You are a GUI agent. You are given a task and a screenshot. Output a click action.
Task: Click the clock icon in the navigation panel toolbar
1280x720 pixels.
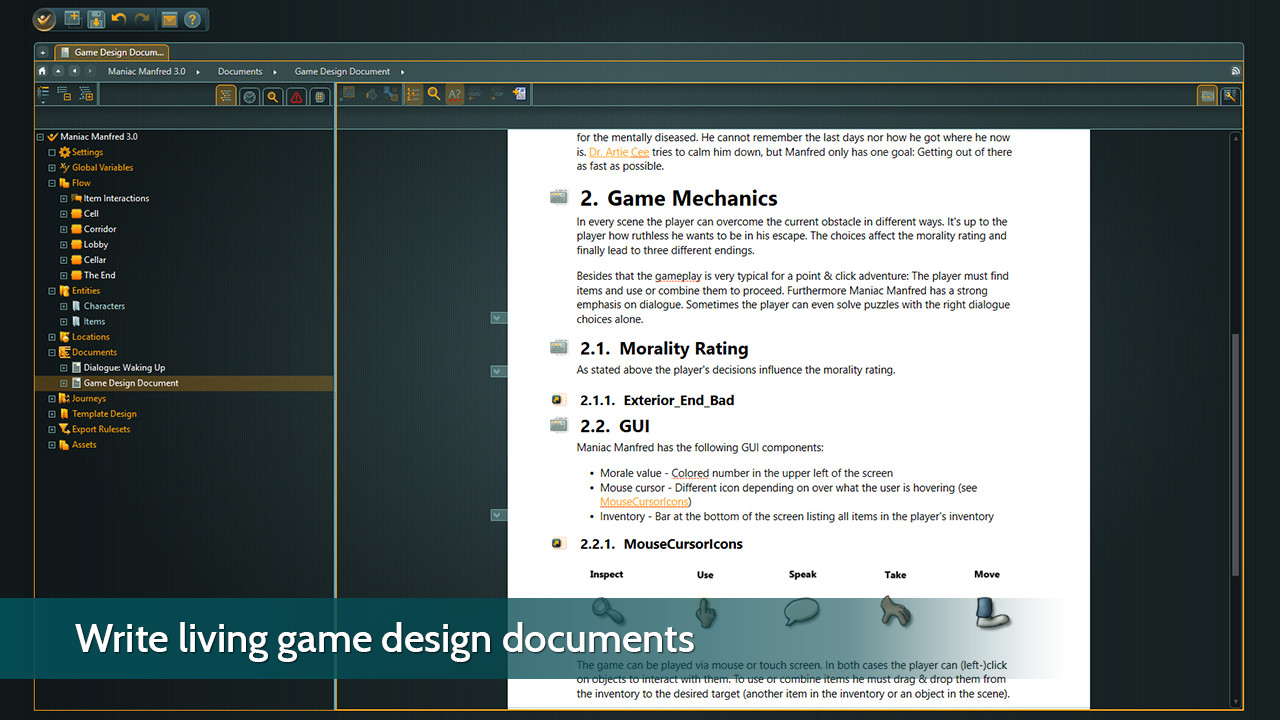pos(250,95)
